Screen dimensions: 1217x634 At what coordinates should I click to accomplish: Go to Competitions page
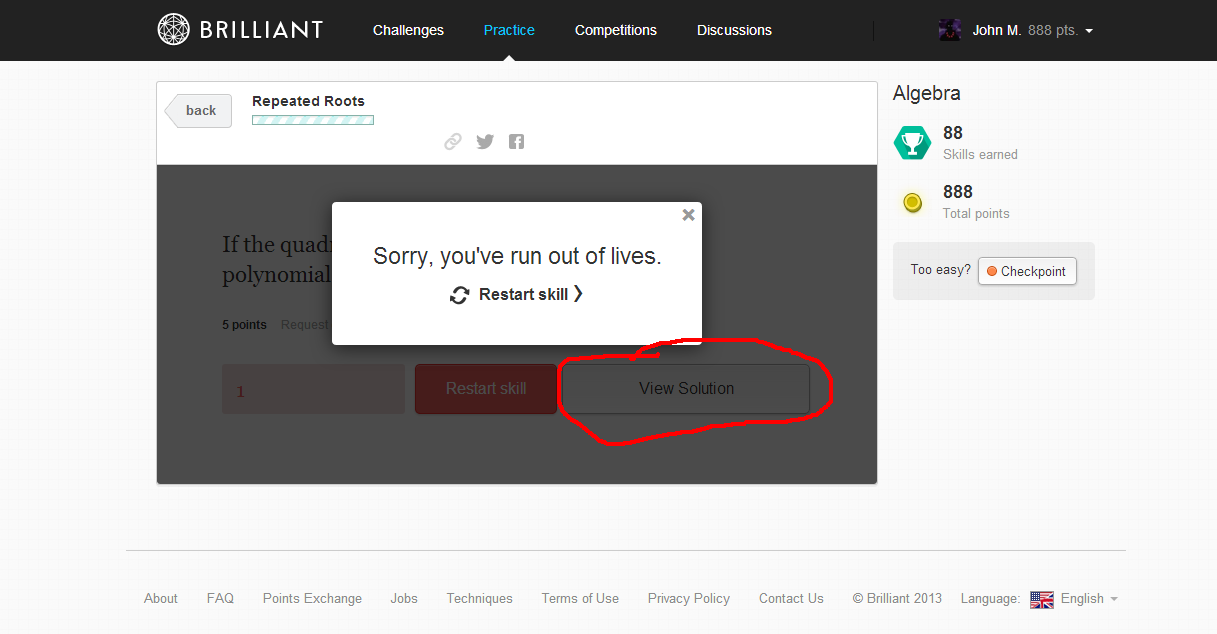[x=616, y=30]
